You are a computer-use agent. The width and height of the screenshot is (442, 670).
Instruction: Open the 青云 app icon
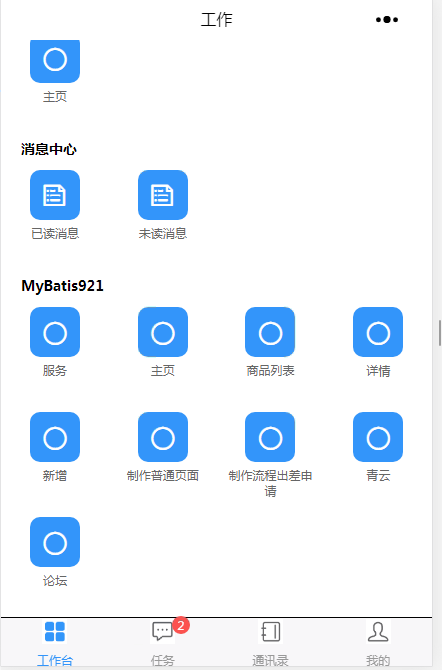[x=378, y=437]
